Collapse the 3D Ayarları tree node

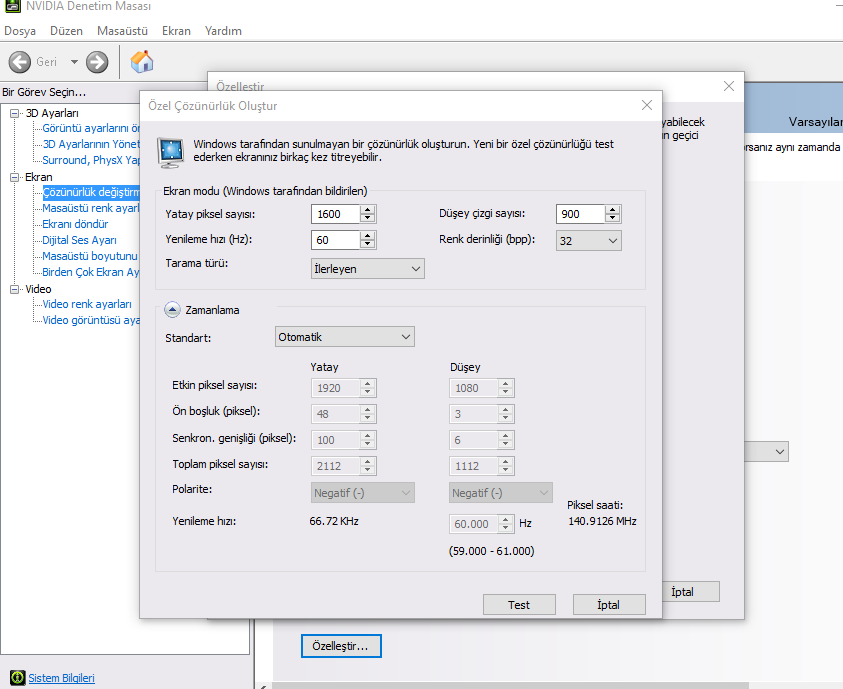(15, 113)
